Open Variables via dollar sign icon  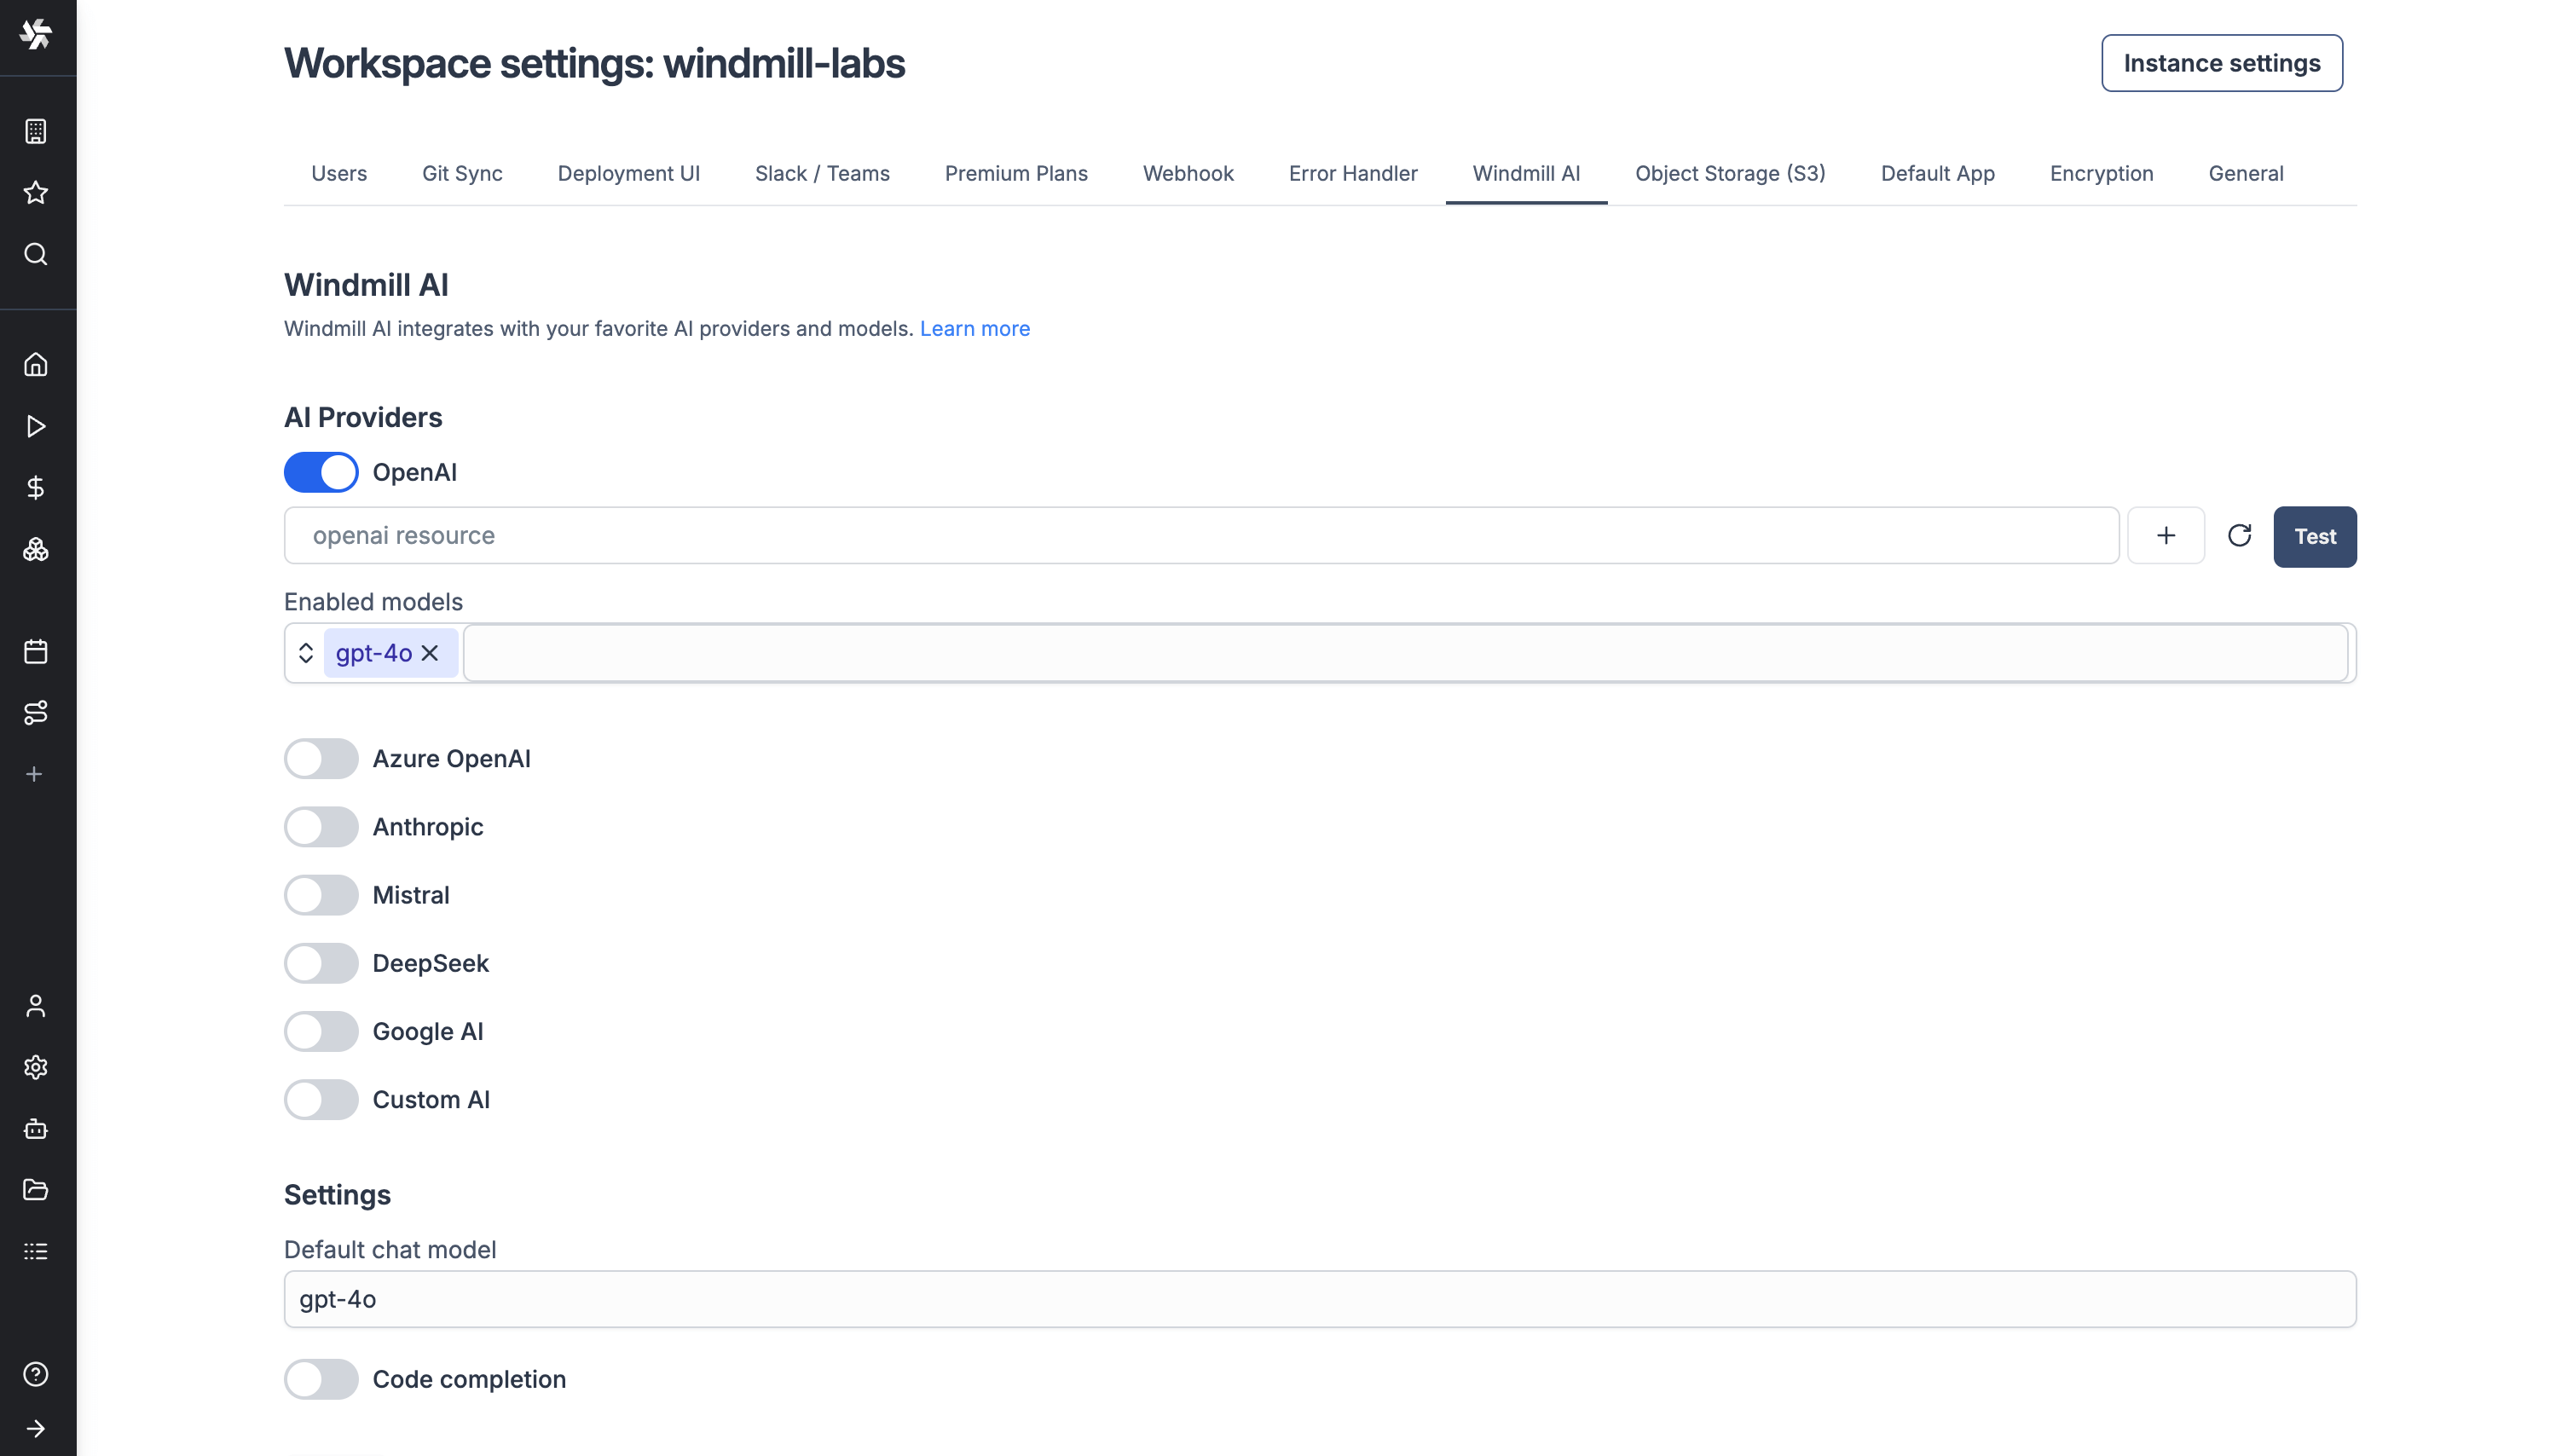[x=36, y=488]
